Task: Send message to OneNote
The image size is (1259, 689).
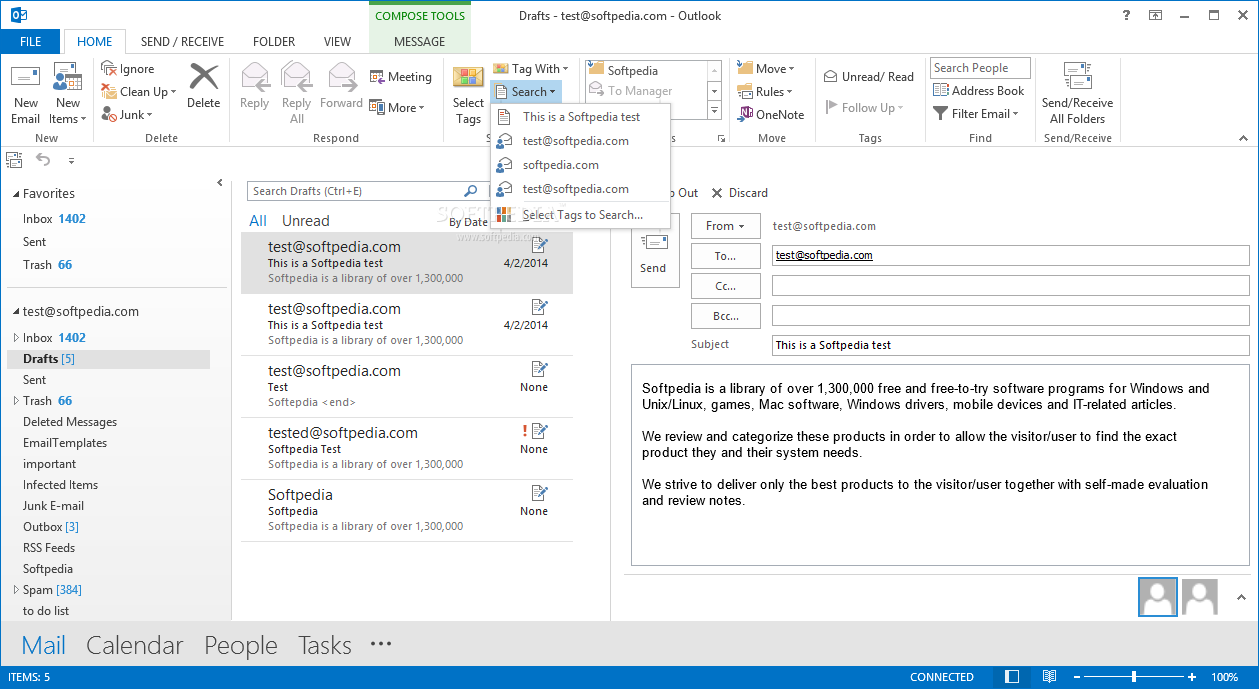Action: click(771, 115)
